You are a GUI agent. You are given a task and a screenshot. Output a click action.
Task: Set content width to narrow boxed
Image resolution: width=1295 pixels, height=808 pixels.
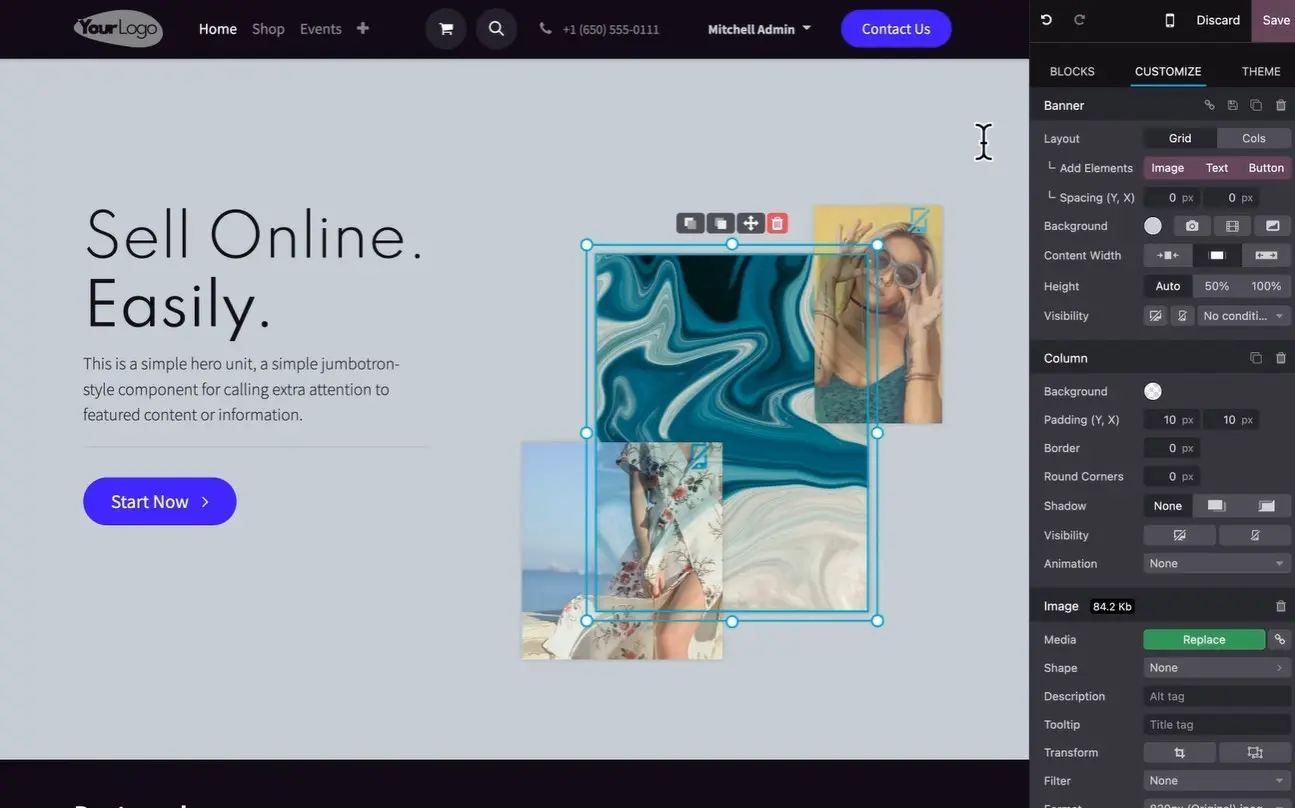[x=1168, y=255]
